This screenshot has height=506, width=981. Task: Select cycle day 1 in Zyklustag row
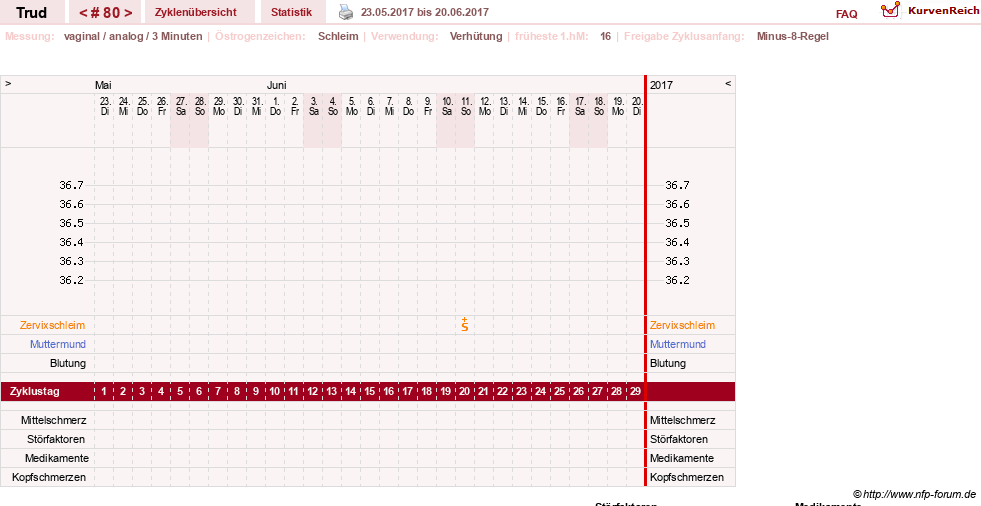pyautogui.click(x=104, y=392)
